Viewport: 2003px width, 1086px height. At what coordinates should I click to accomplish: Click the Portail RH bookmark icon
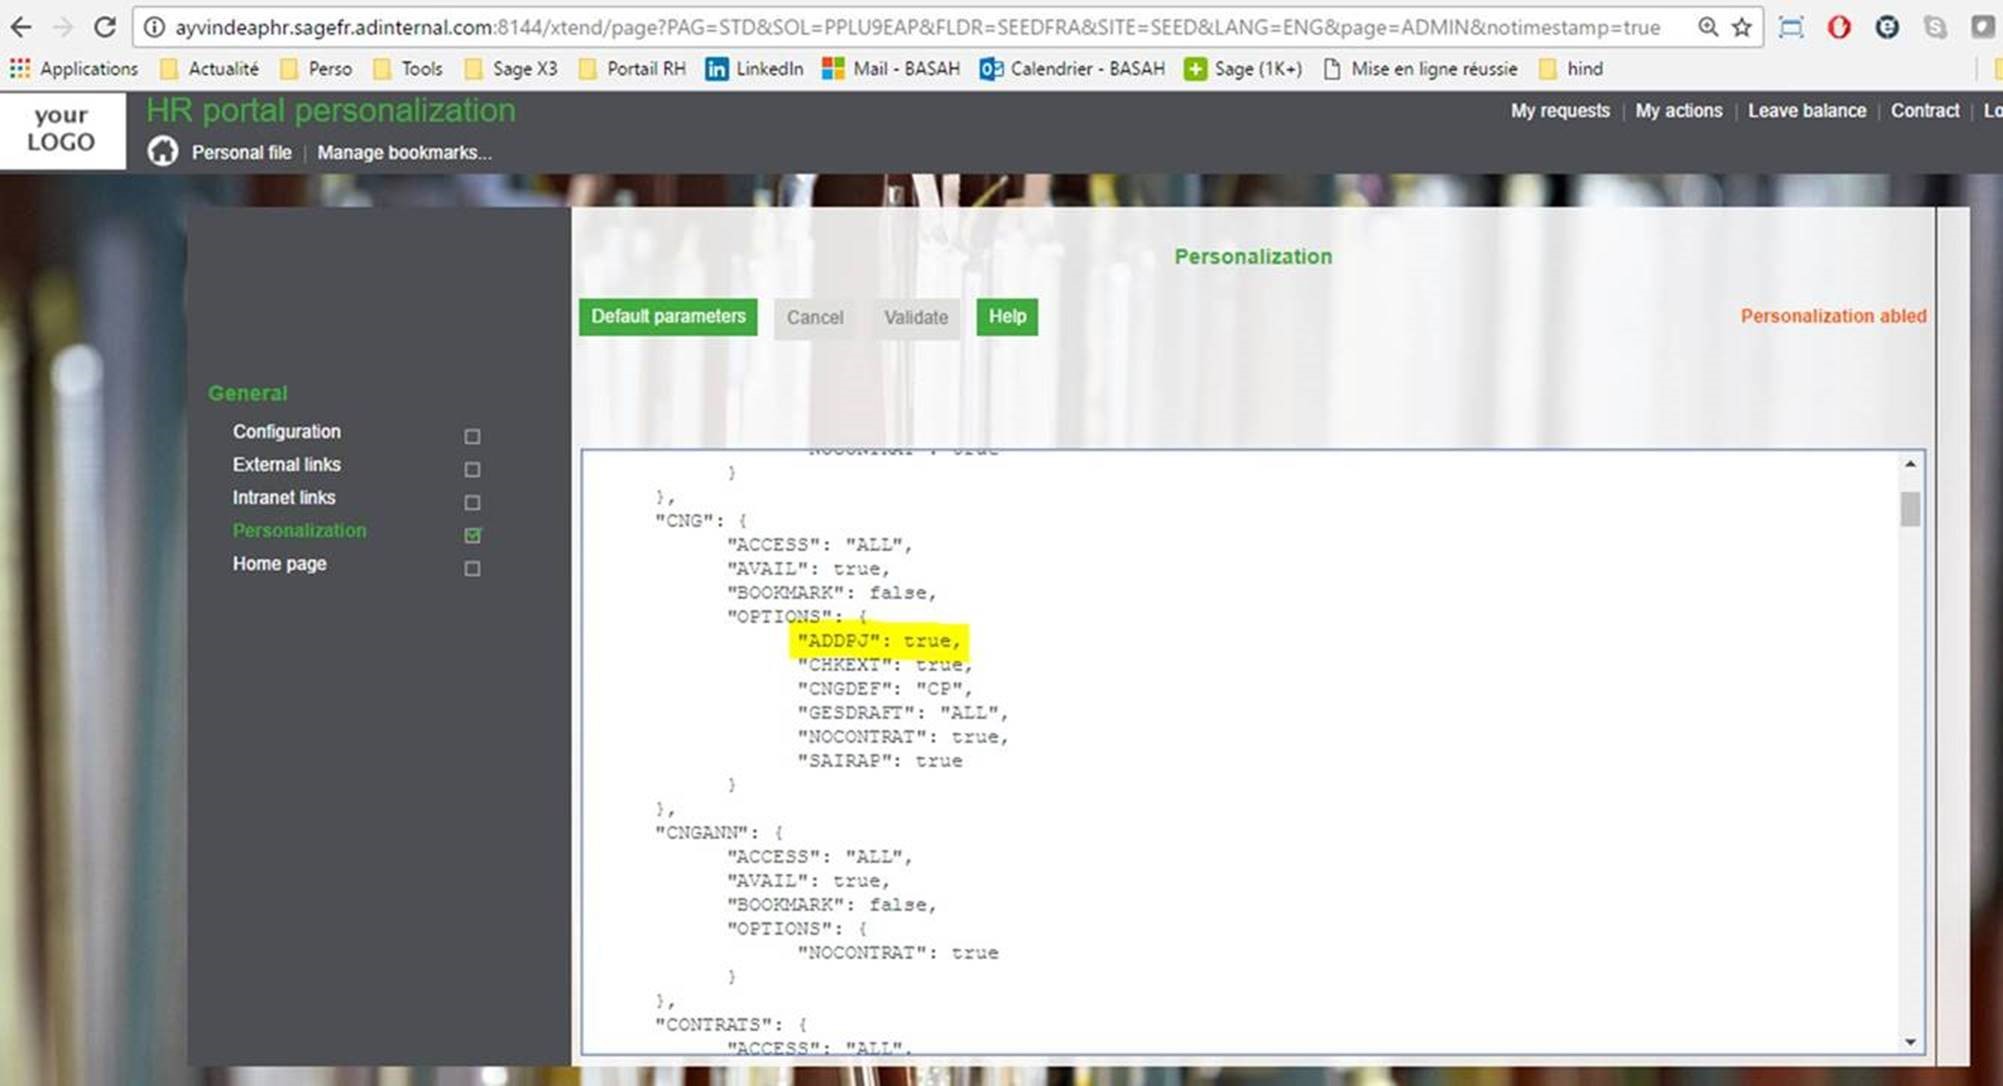(x=594, y=68)
